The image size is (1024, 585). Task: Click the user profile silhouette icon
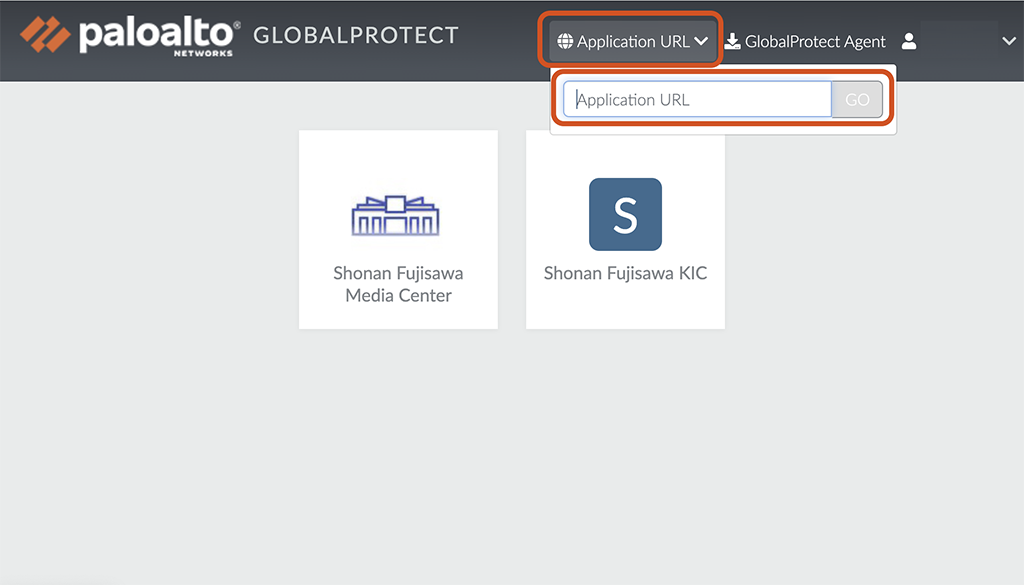point(908,42)
